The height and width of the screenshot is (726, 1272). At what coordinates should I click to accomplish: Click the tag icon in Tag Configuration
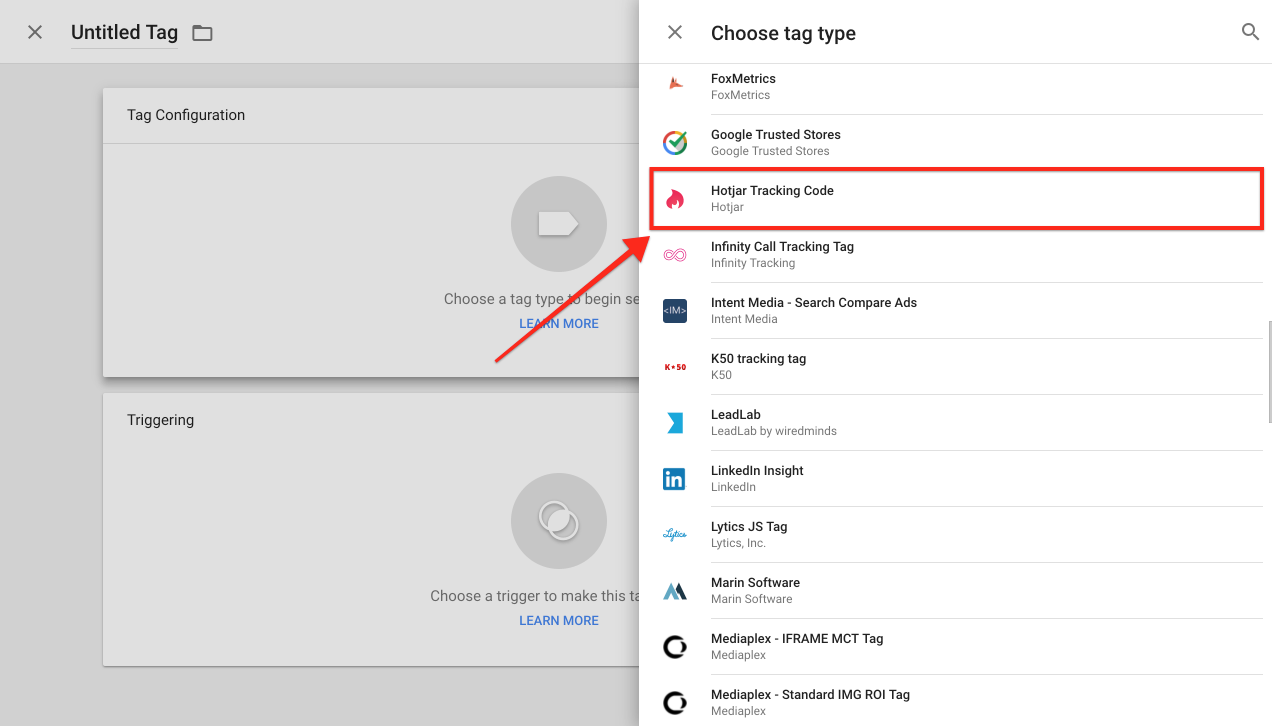pos(558,224)
